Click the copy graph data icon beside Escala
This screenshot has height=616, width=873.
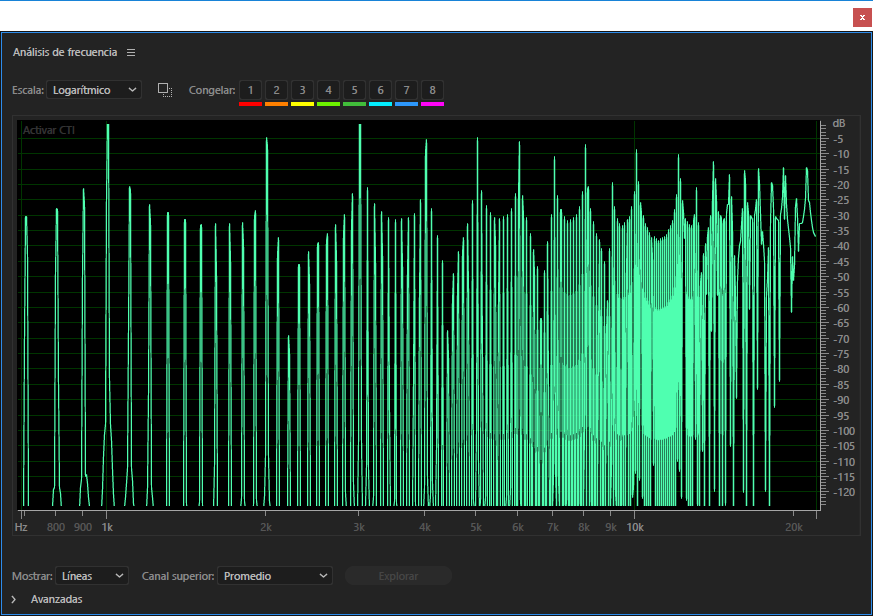165,90
